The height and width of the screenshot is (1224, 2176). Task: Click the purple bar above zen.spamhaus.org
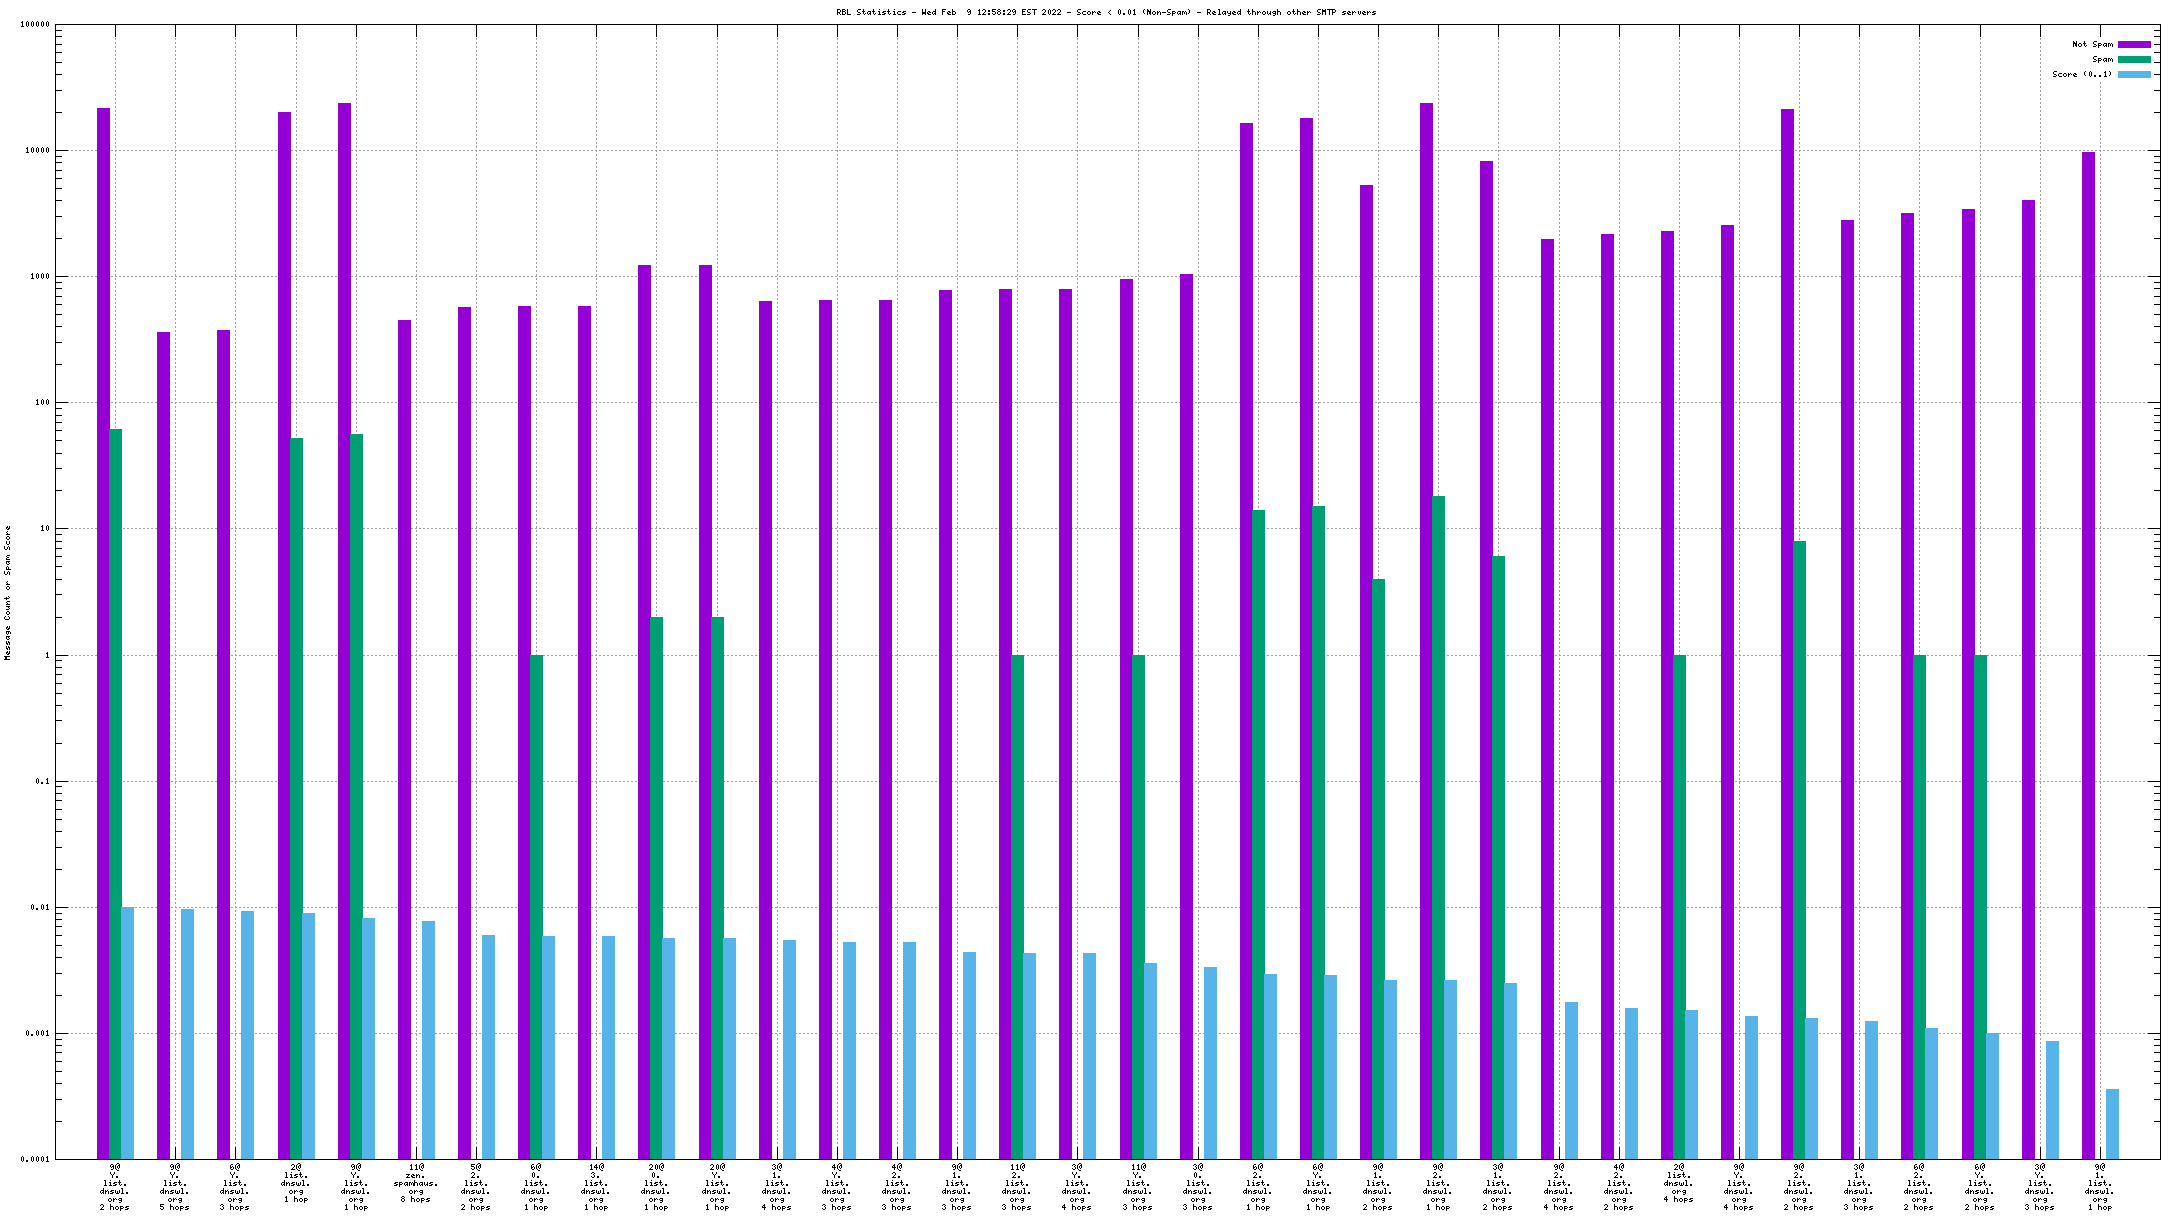click(x=404, y=739)
